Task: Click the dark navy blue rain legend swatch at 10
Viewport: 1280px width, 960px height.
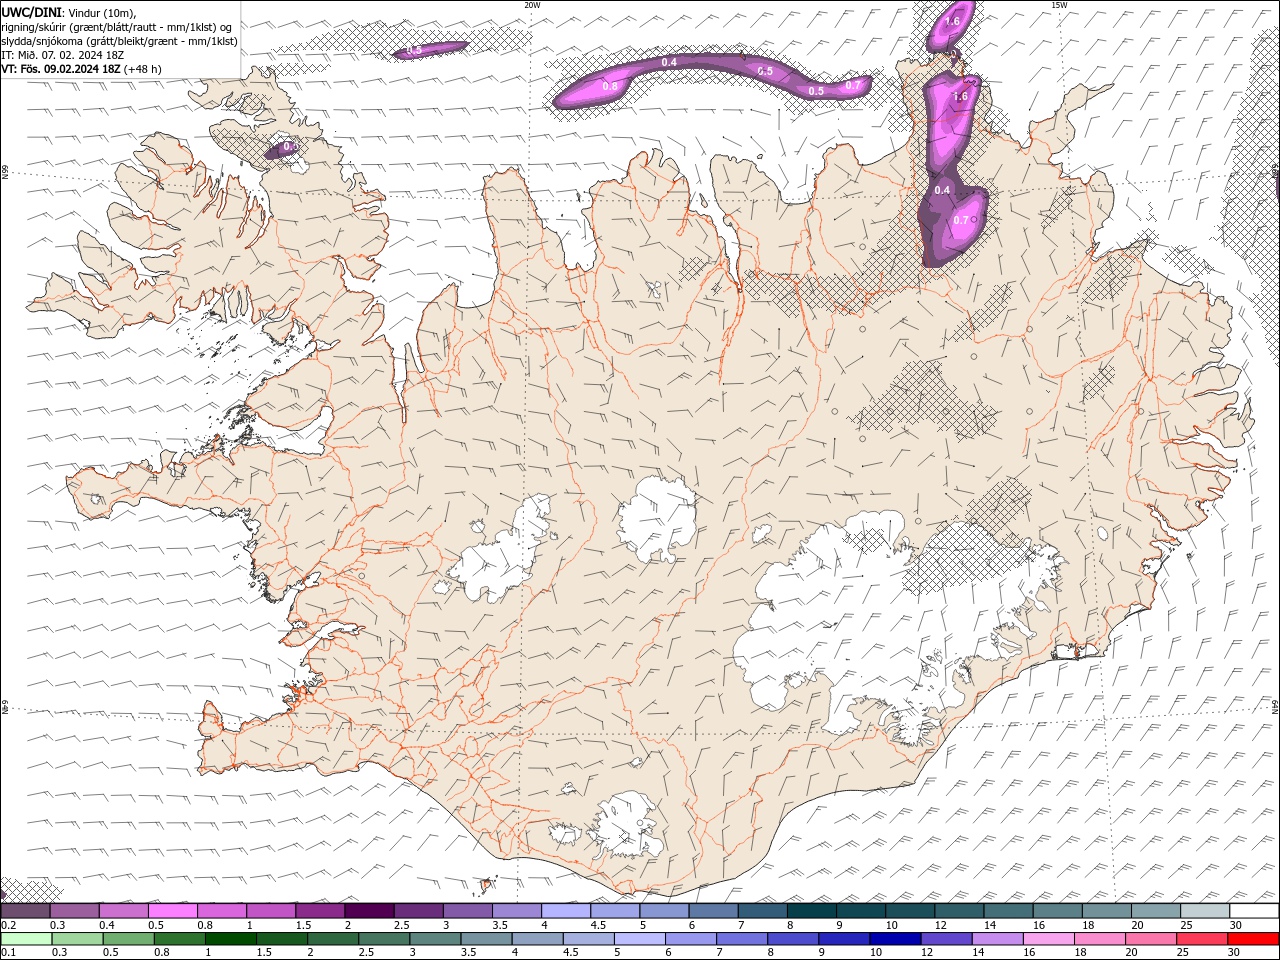Action: 893,939
